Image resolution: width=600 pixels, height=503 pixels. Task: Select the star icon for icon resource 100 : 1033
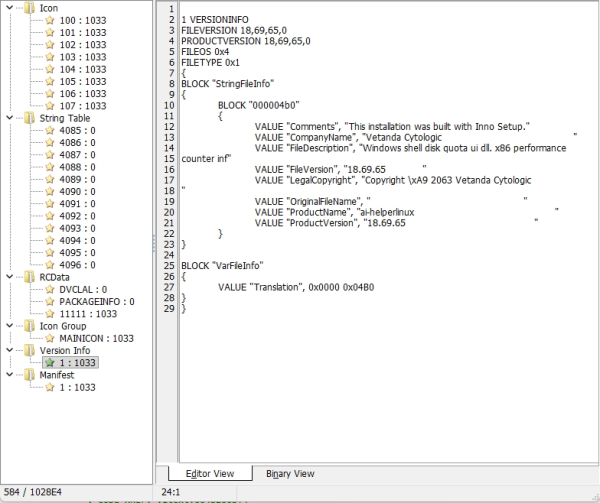coord(50,20)
